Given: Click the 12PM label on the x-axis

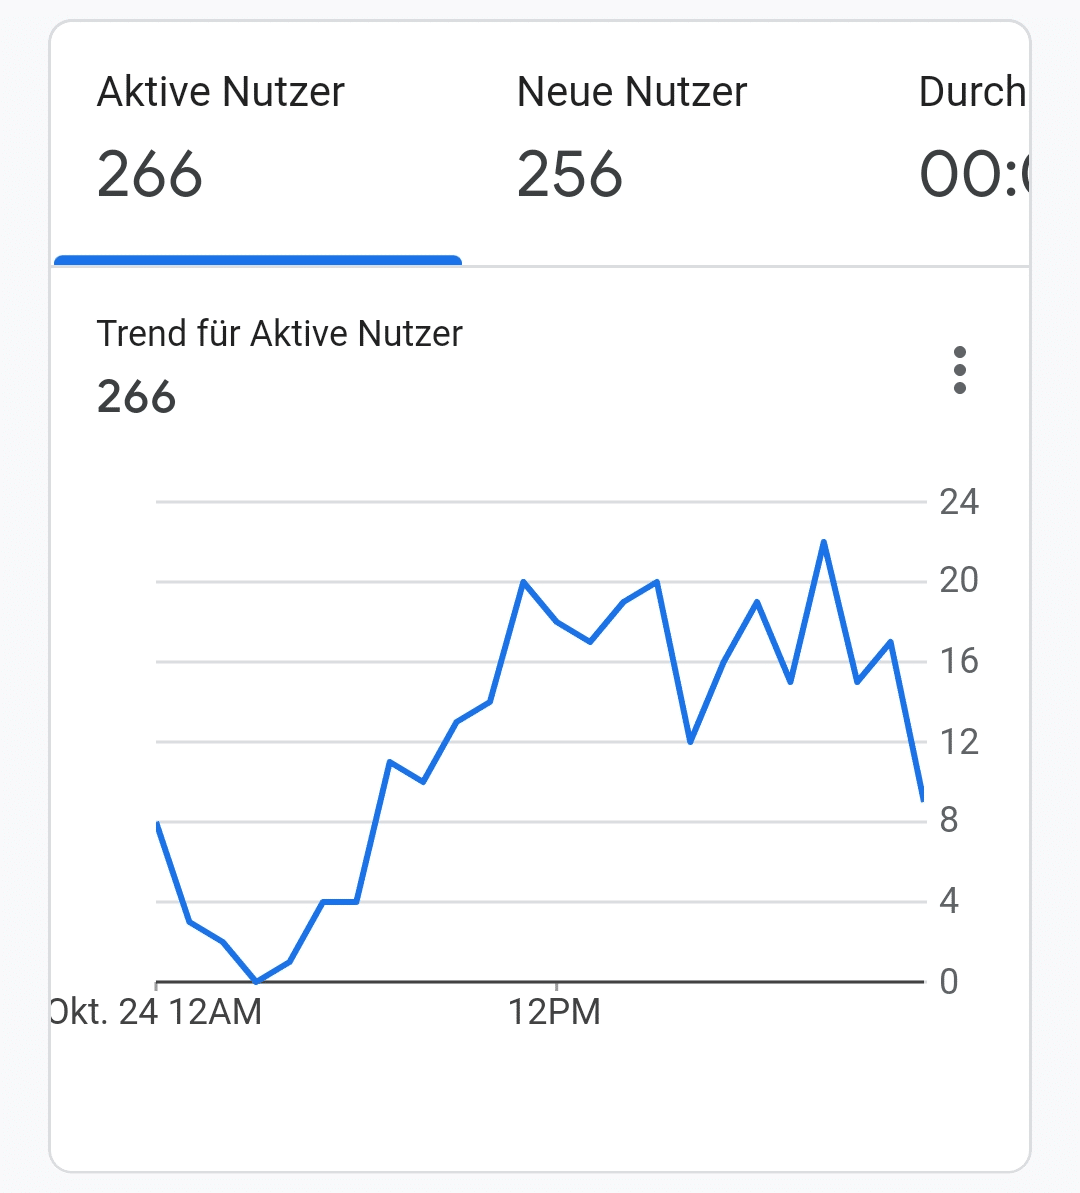Looking at the screenshot, I should [554, 1012].
